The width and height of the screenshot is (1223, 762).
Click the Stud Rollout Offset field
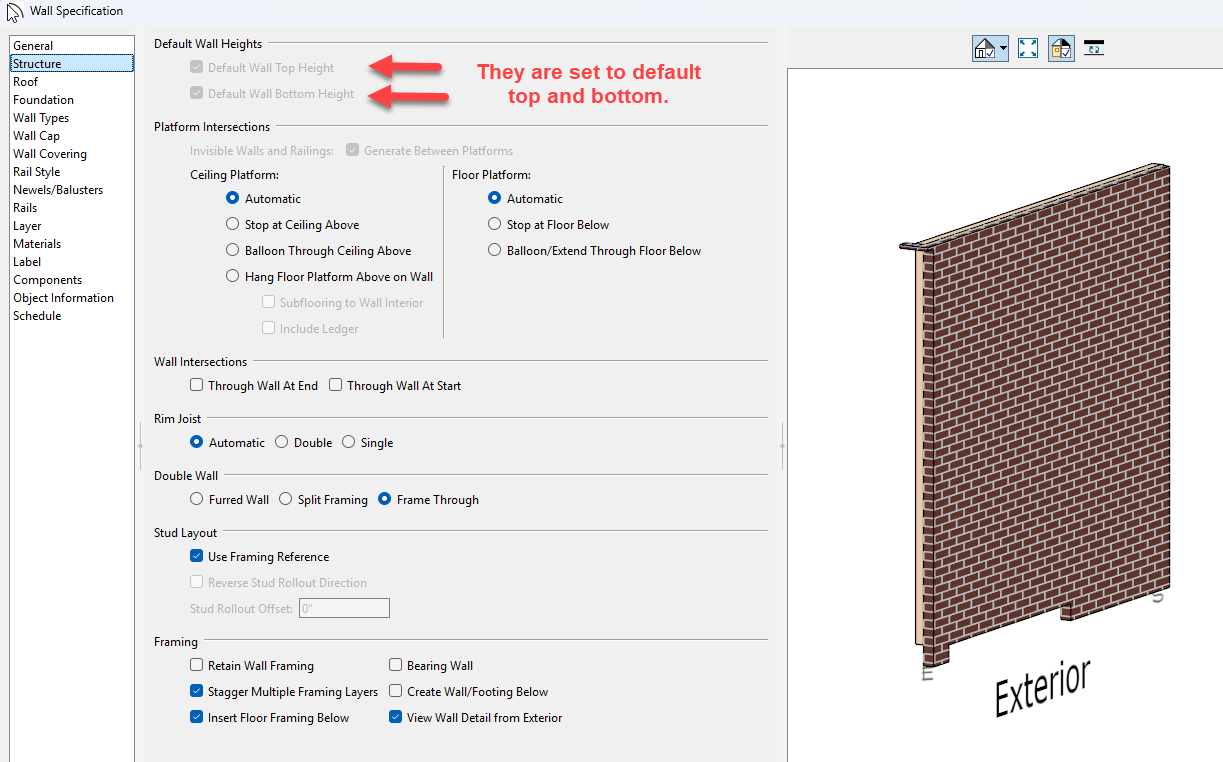pyautogui.click(x=343, y=608)
